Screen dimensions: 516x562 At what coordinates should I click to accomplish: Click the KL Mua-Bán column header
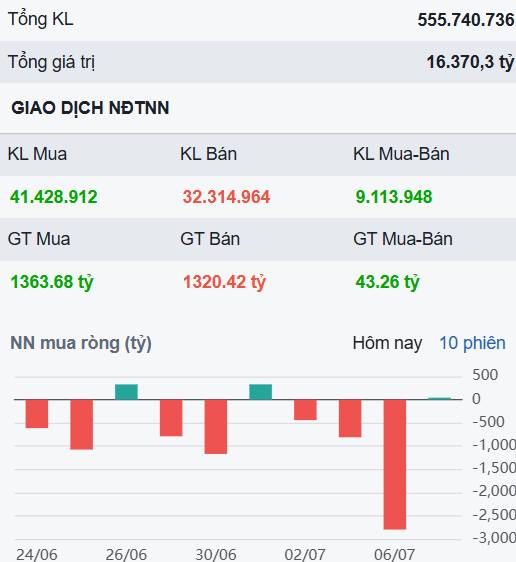click(x=401, y=154)
